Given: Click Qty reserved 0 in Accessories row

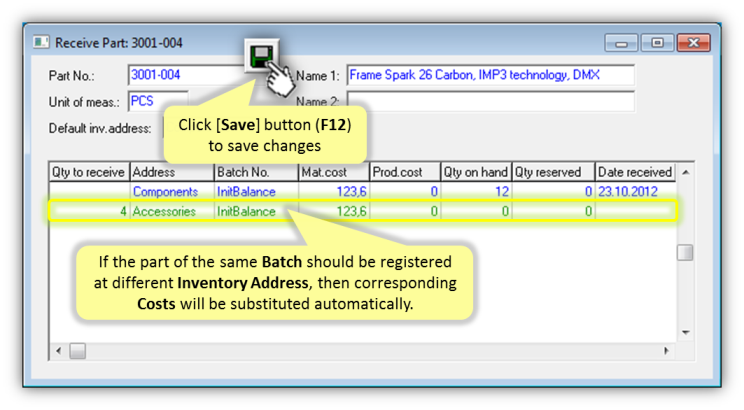Looking at the screenshot, I should click(x=553, y=212).
